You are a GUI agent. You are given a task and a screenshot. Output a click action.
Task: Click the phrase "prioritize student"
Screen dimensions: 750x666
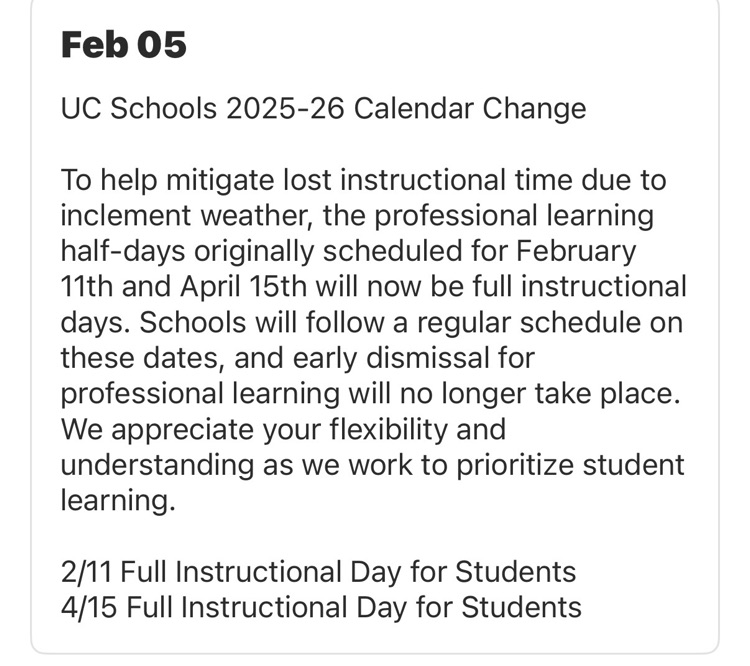pos(559,464)
